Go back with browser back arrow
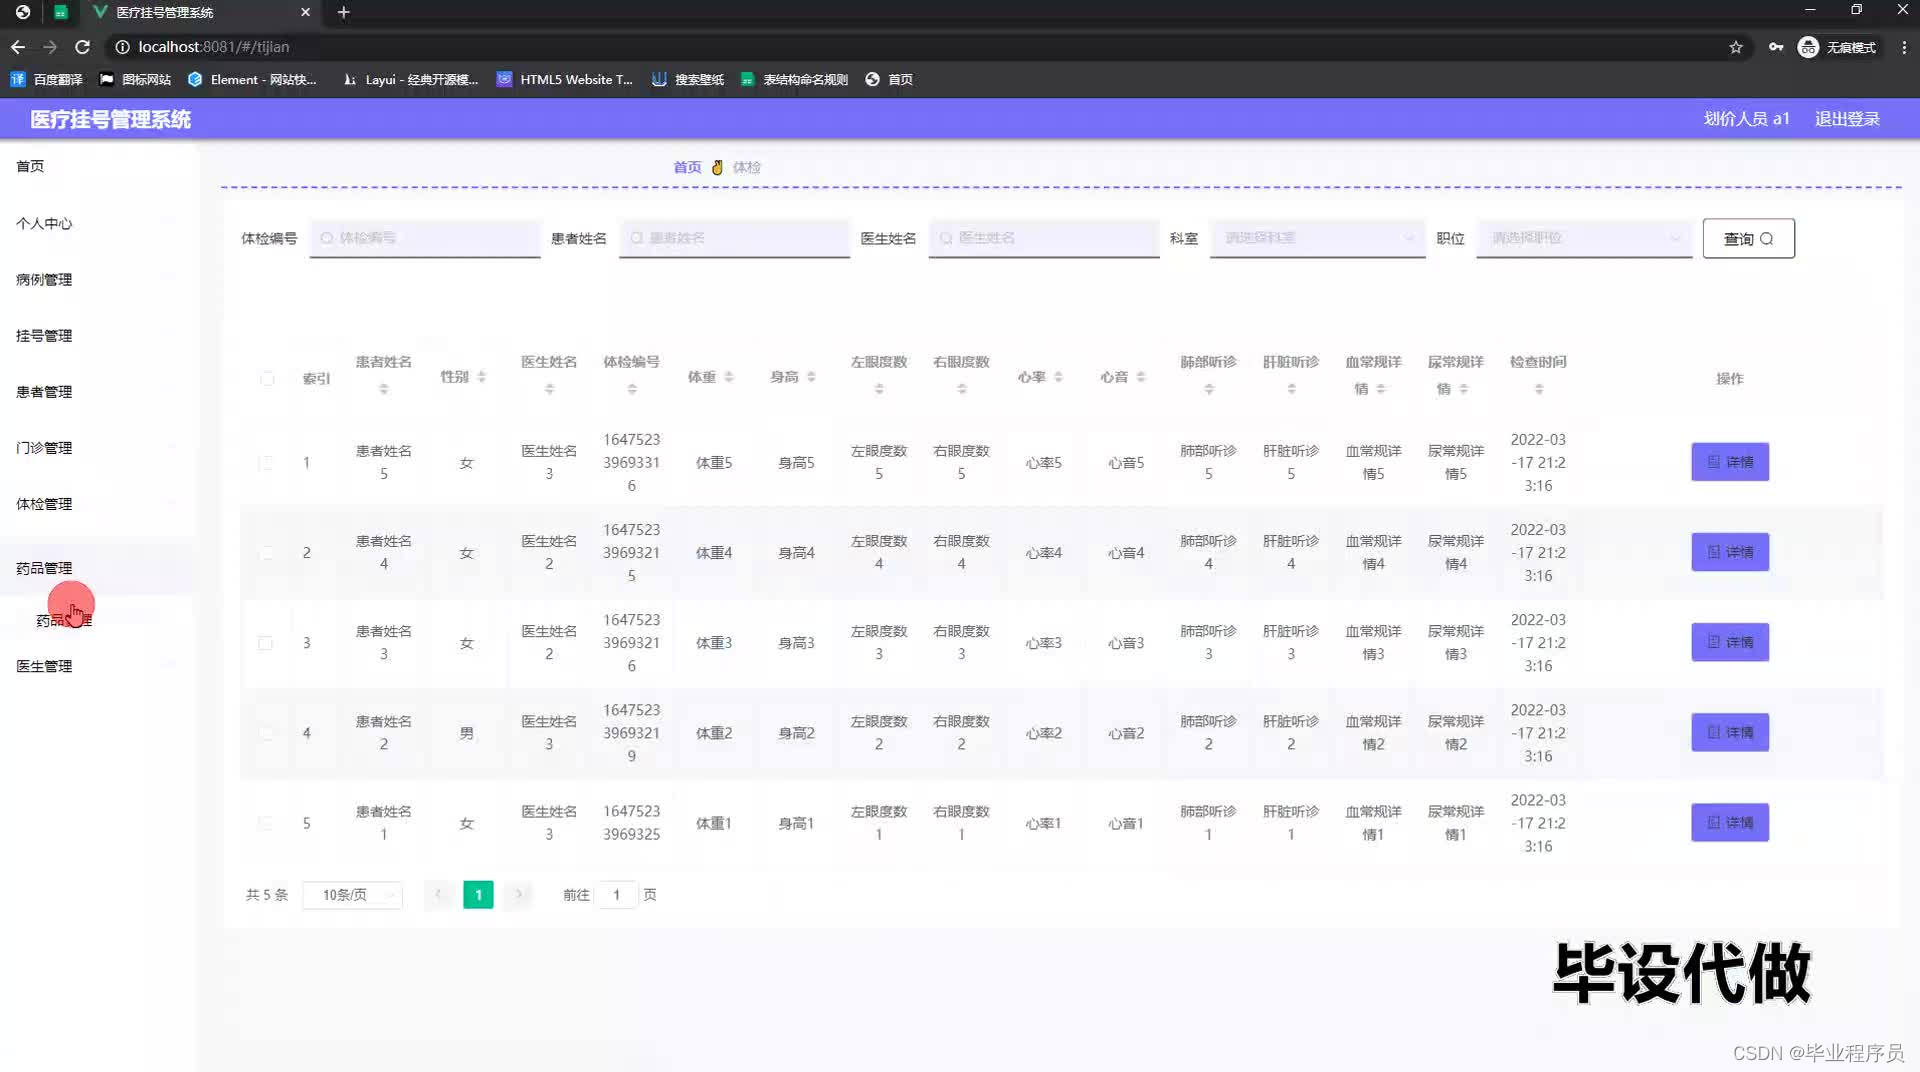 click(x=18, y=47)
